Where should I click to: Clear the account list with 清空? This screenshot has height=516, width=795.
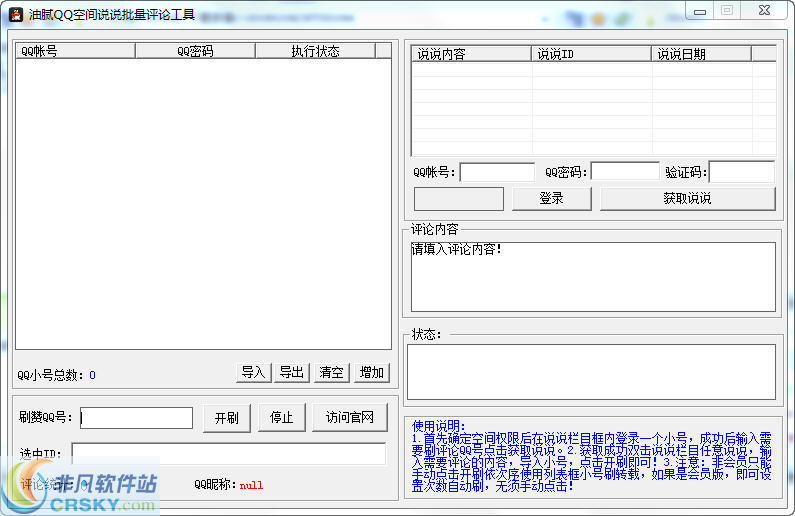click(x=331, y=373)
